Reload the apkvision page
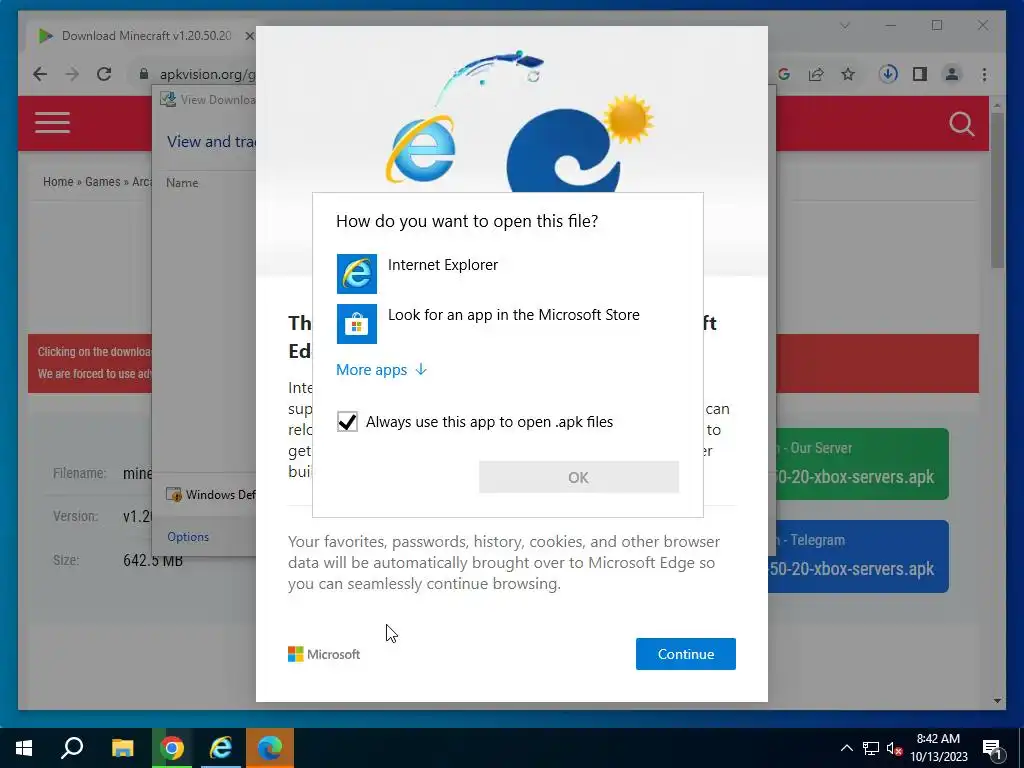 coord(104,74)
